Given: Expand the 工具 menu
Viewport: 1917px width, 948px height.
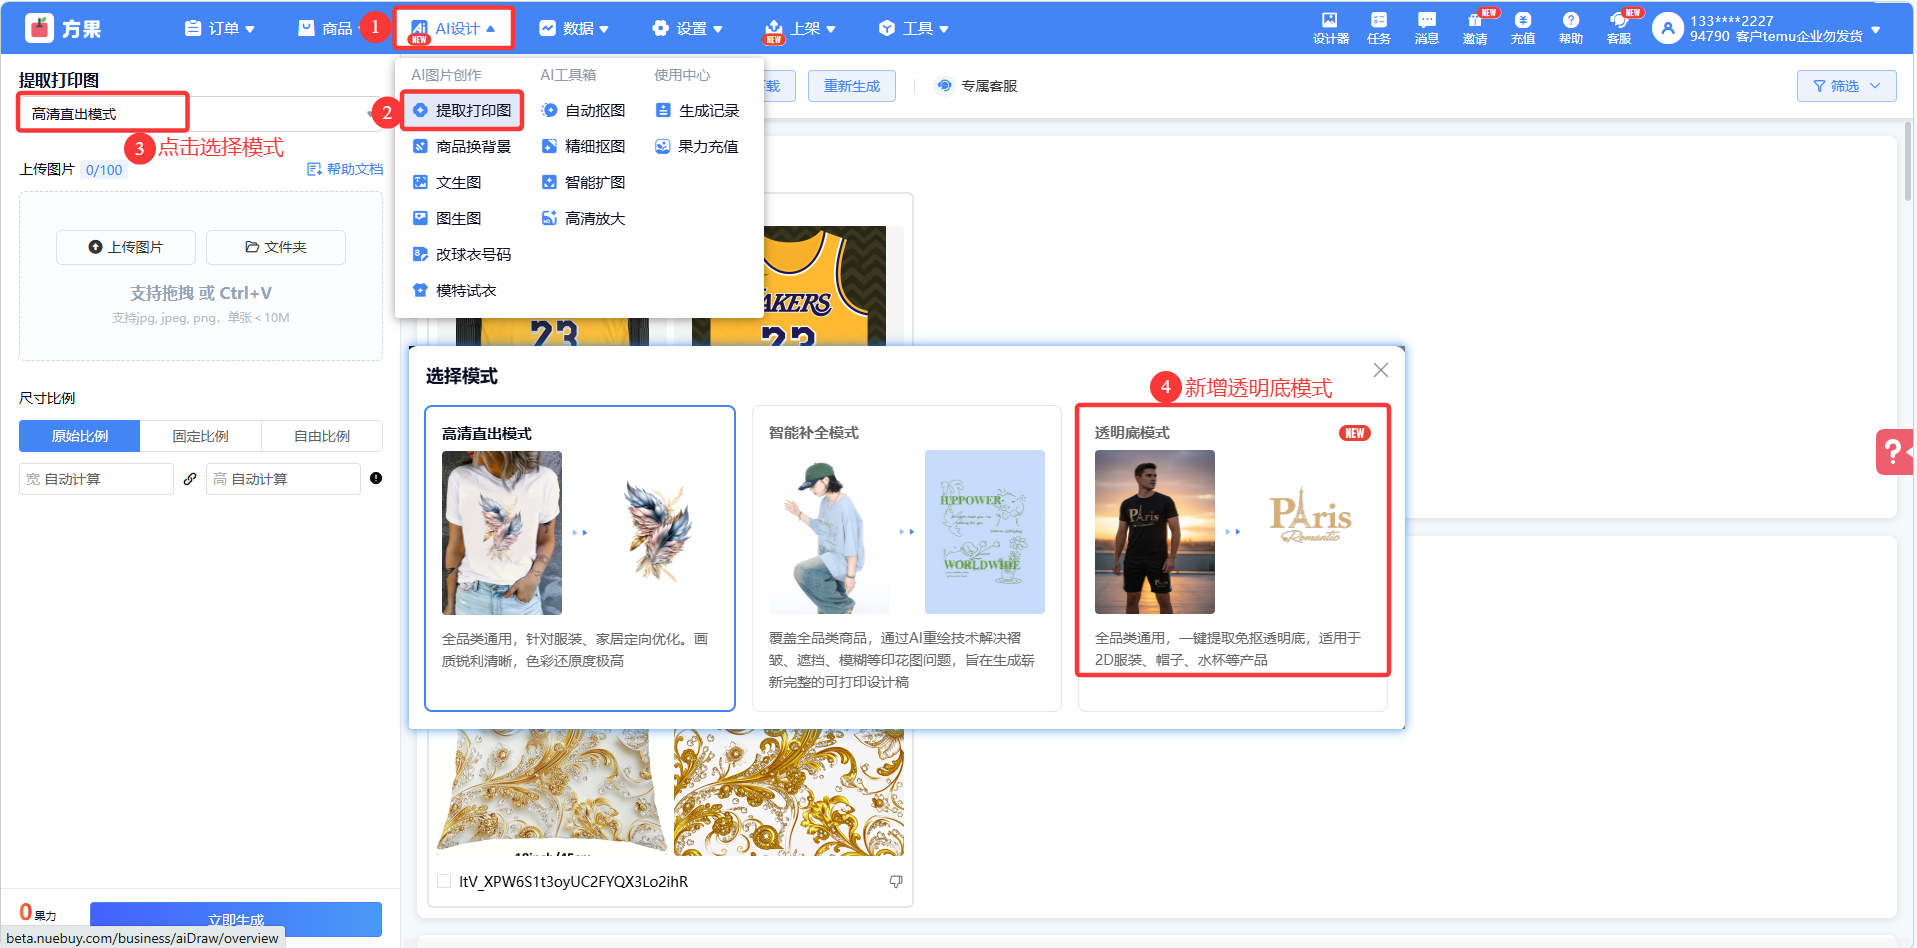Looking at the screenshot, I should point(913,28).
